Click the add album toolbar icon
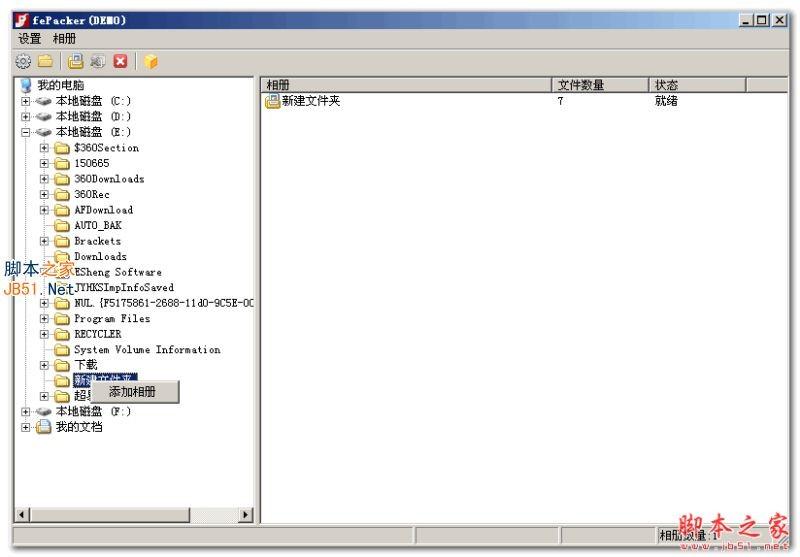Screen dimensions: 800x557 coord(76,61)
